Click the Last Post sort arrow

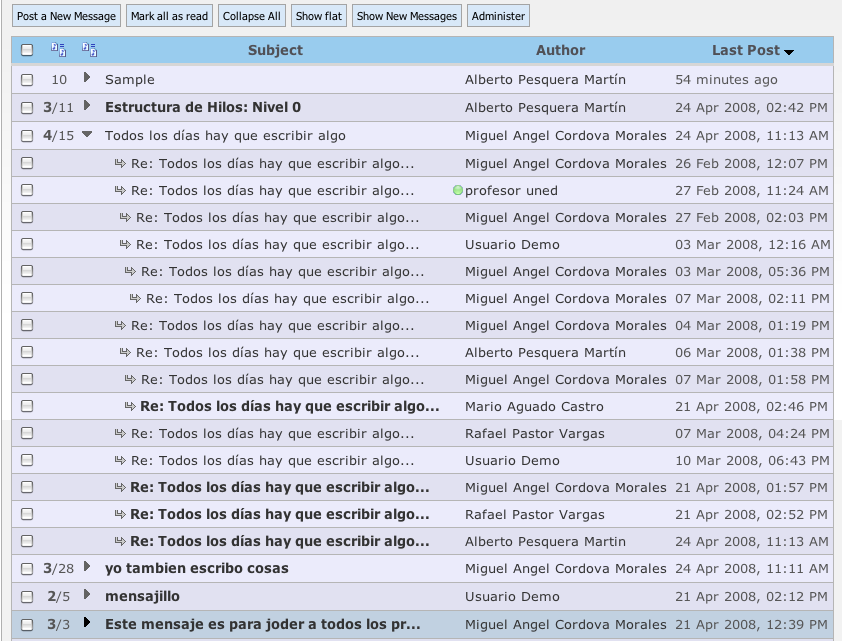789,52
